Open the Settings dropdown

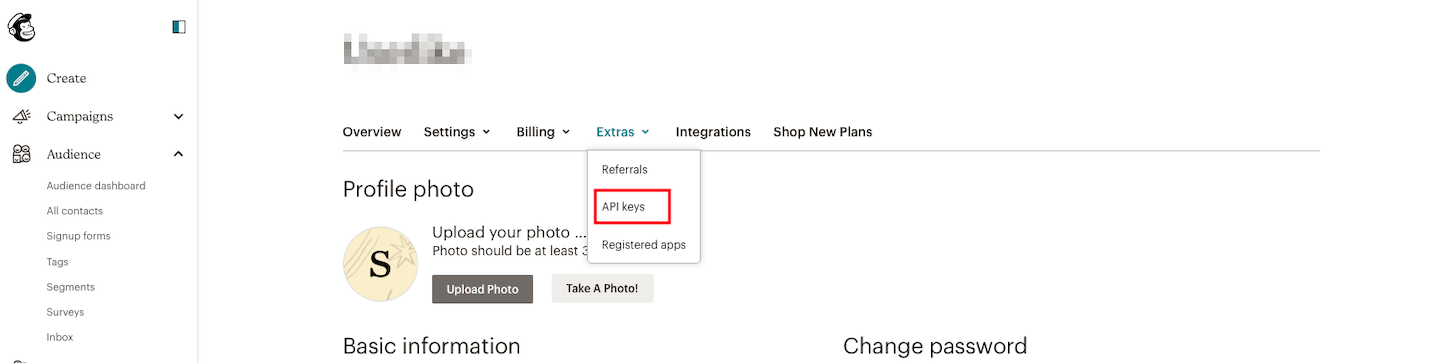click(457, 132)
